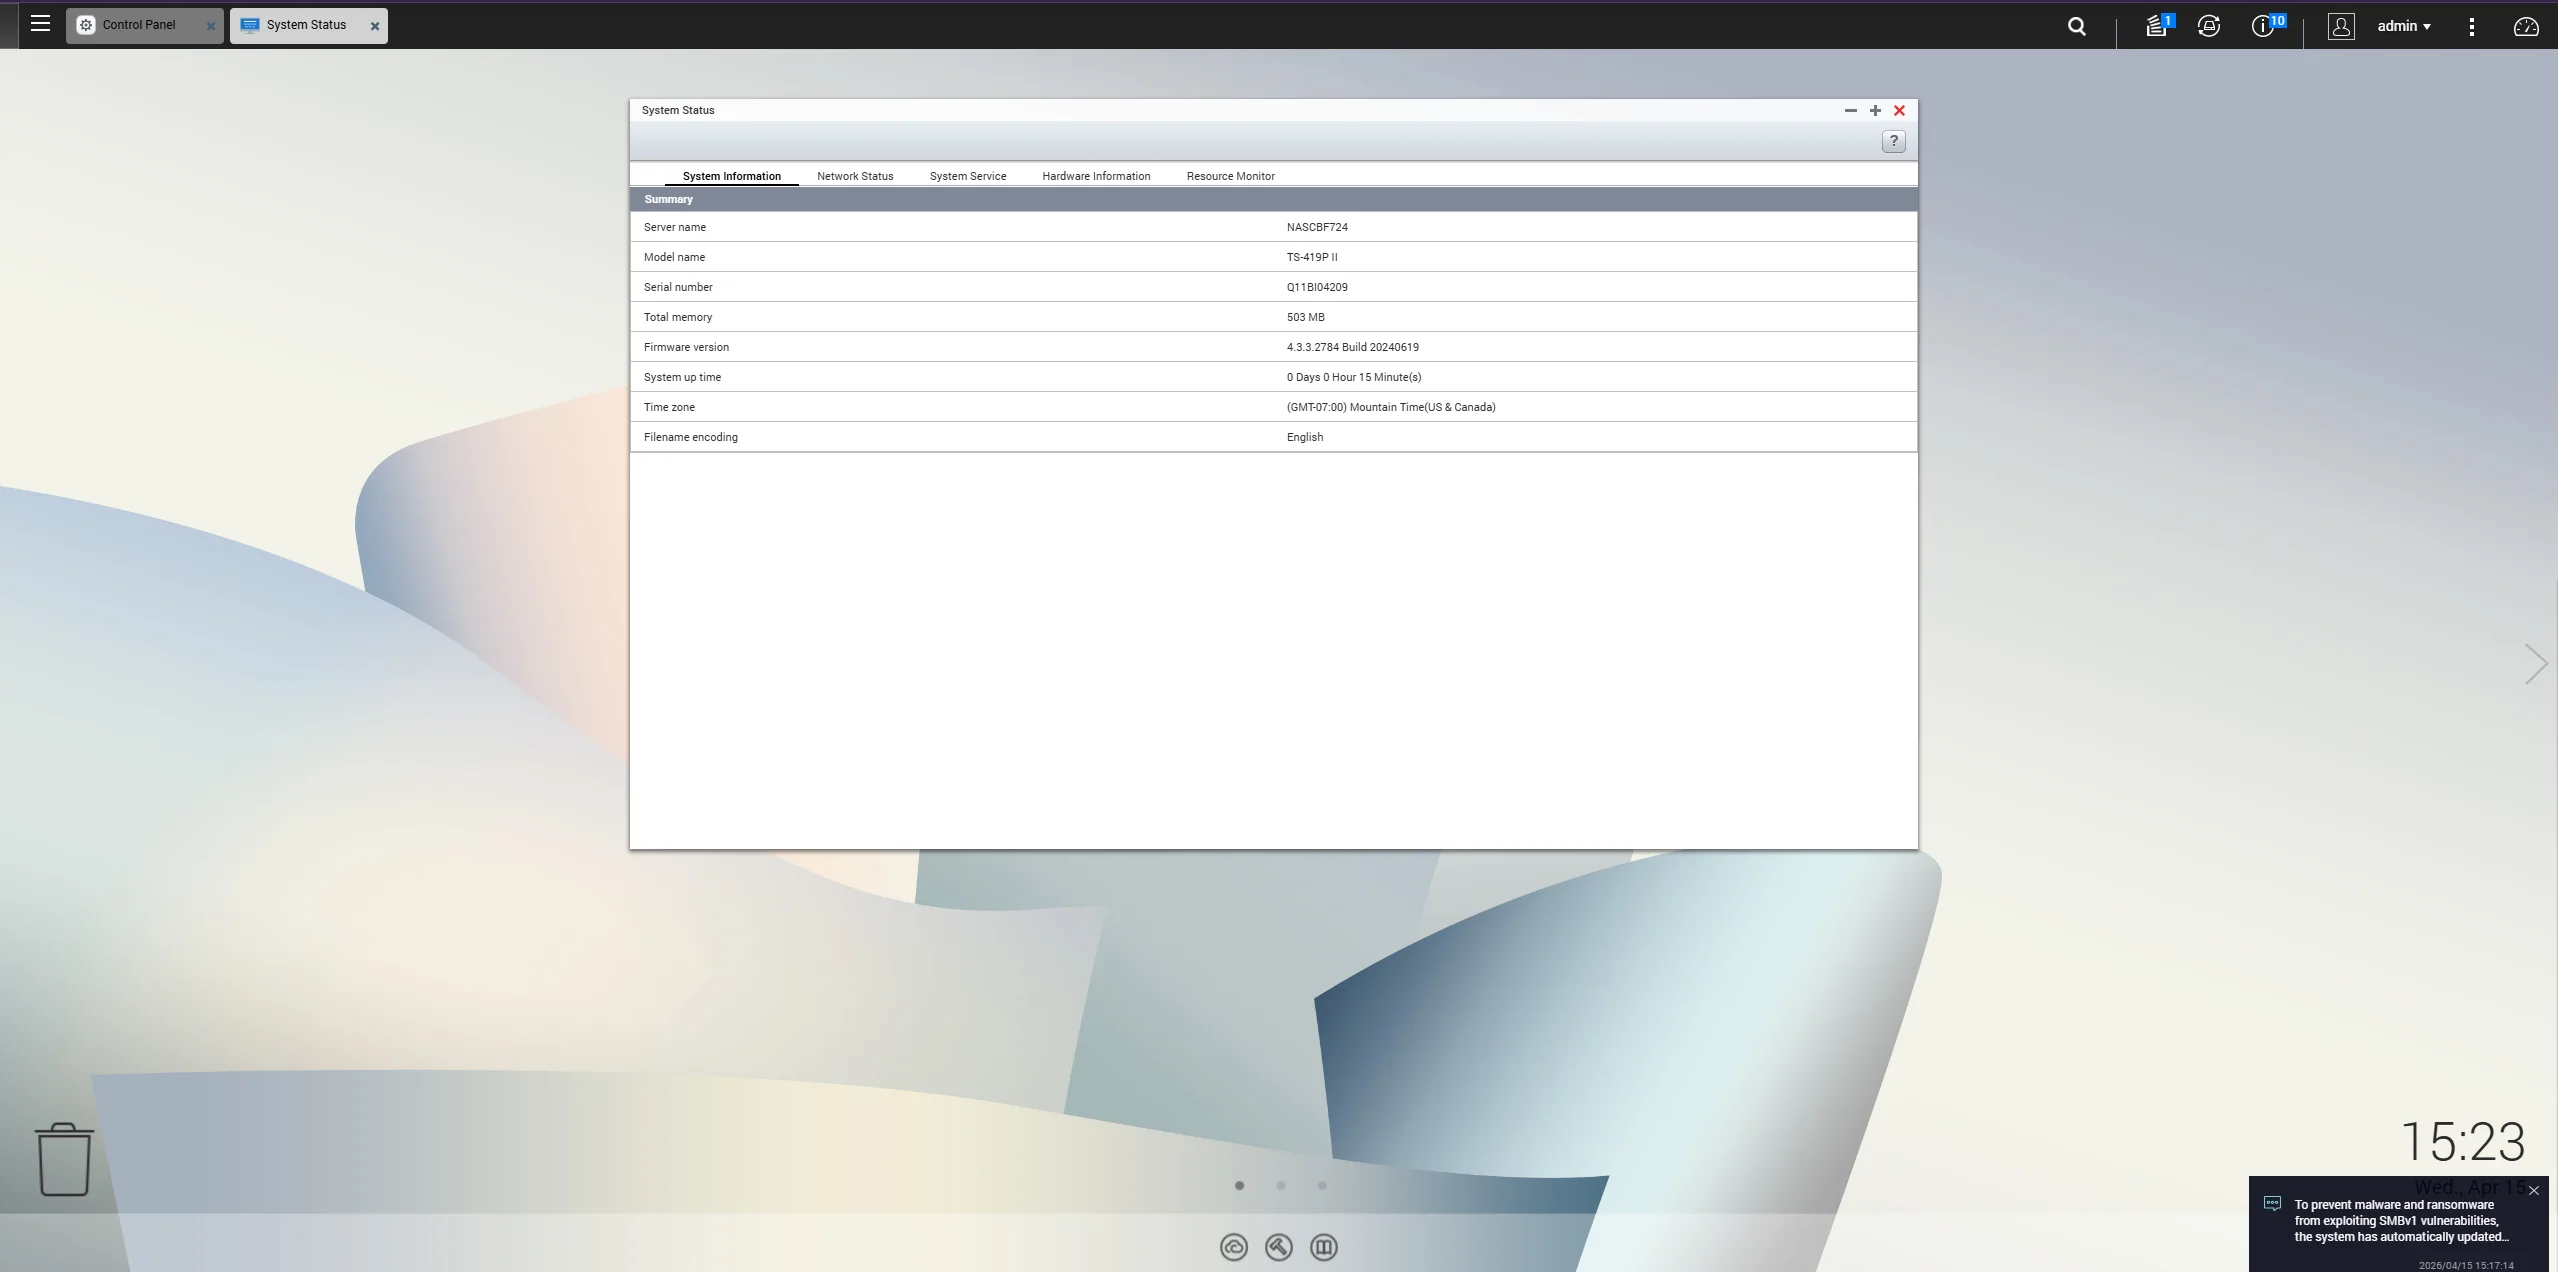Screen dimensions: 2558x1272
Task: Click serial number value Q11BI04209
Action: [1317, 287]
